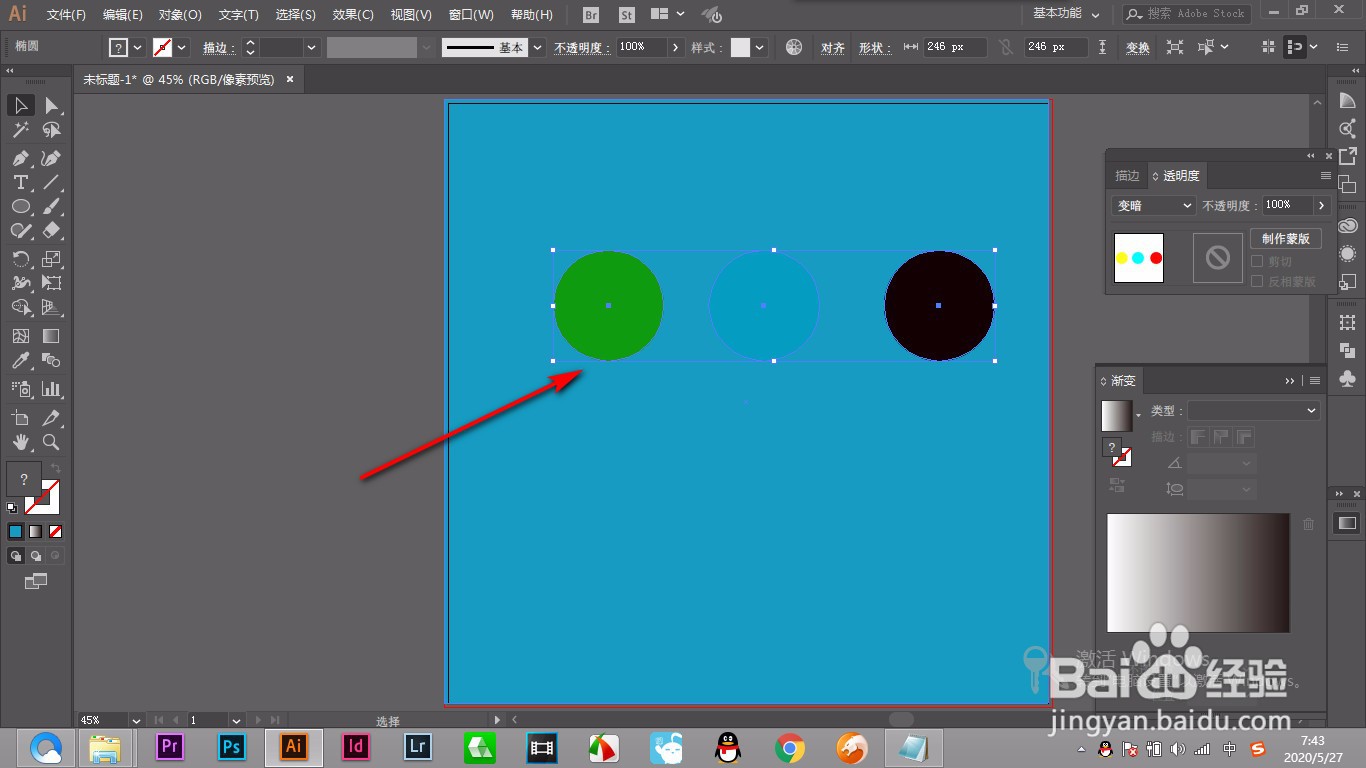Select the Column Graph tool
This screenshot has width=1366, height=768.
click(51, 389)
